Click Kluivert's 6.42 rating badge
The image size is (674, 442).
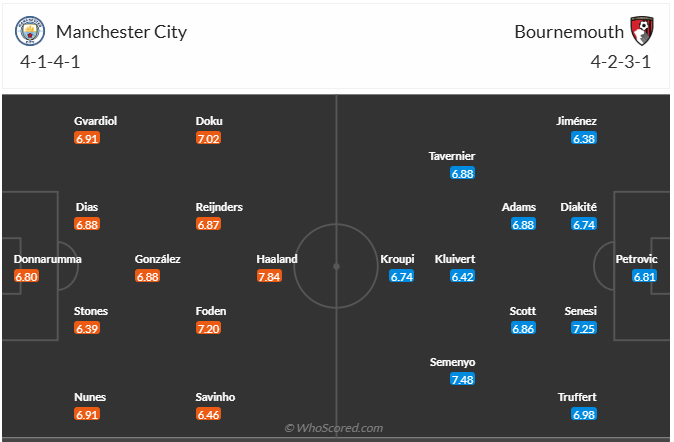462,276
